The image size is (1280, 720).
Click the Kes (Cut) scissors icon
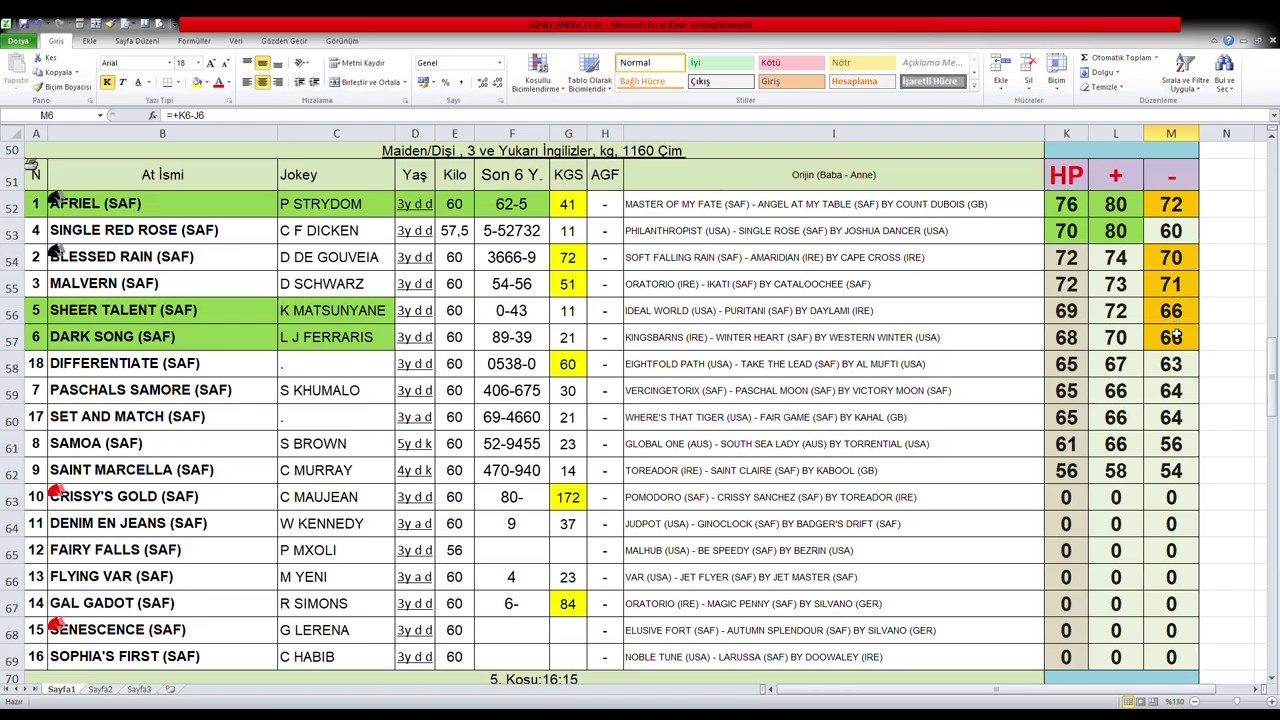click(x=38, y=58)
